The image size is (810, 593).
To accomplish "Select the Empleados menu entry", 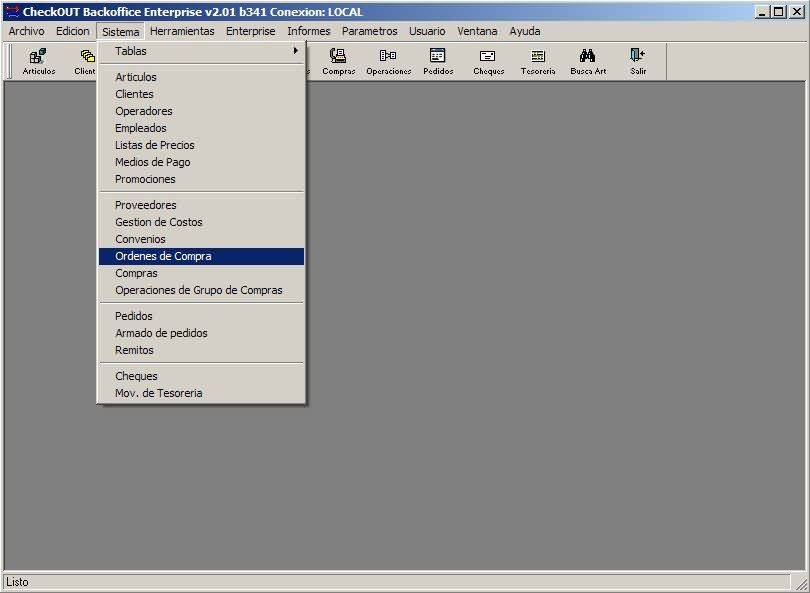I will (x=201, y=128).
